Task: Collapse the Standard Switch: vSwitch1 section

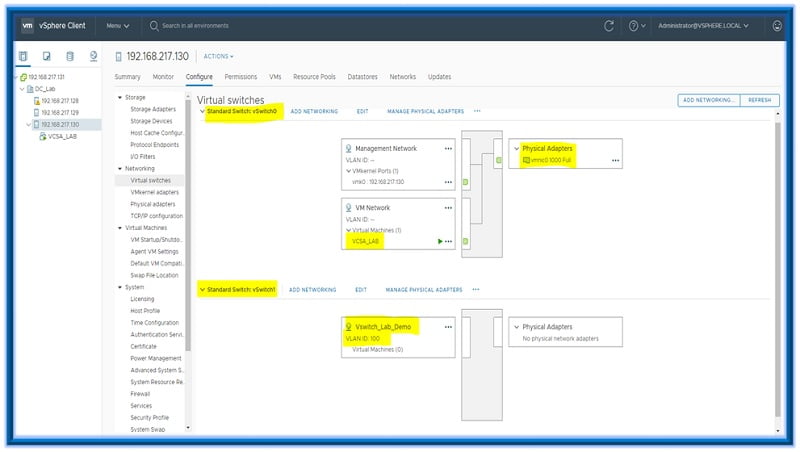Action: pos(203,290)
